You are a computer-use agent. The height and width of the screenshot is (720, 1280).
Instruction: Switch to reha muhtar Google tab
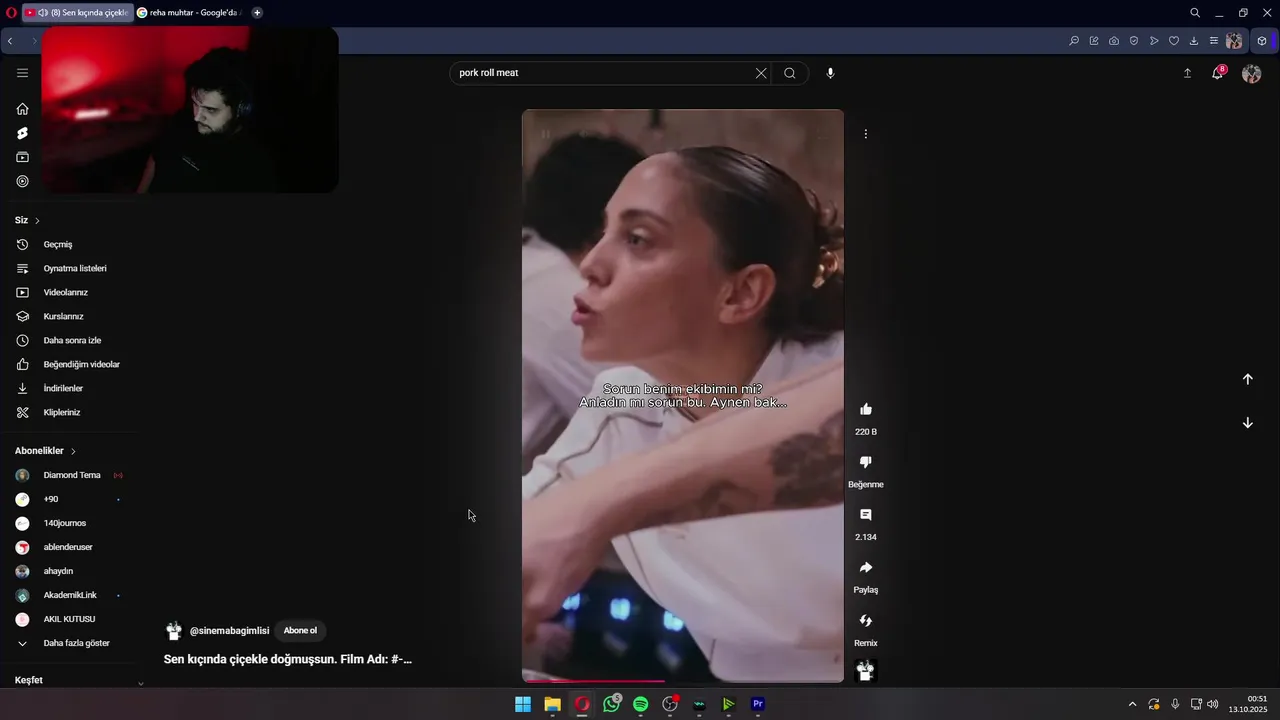pos(190,13)
